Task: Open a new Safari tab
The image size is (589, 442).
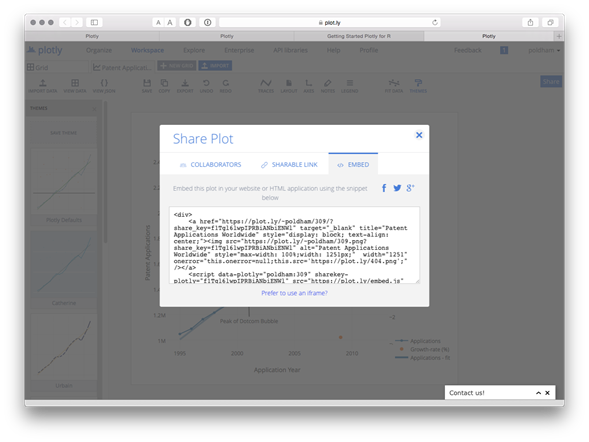Action: click(559, 36)
